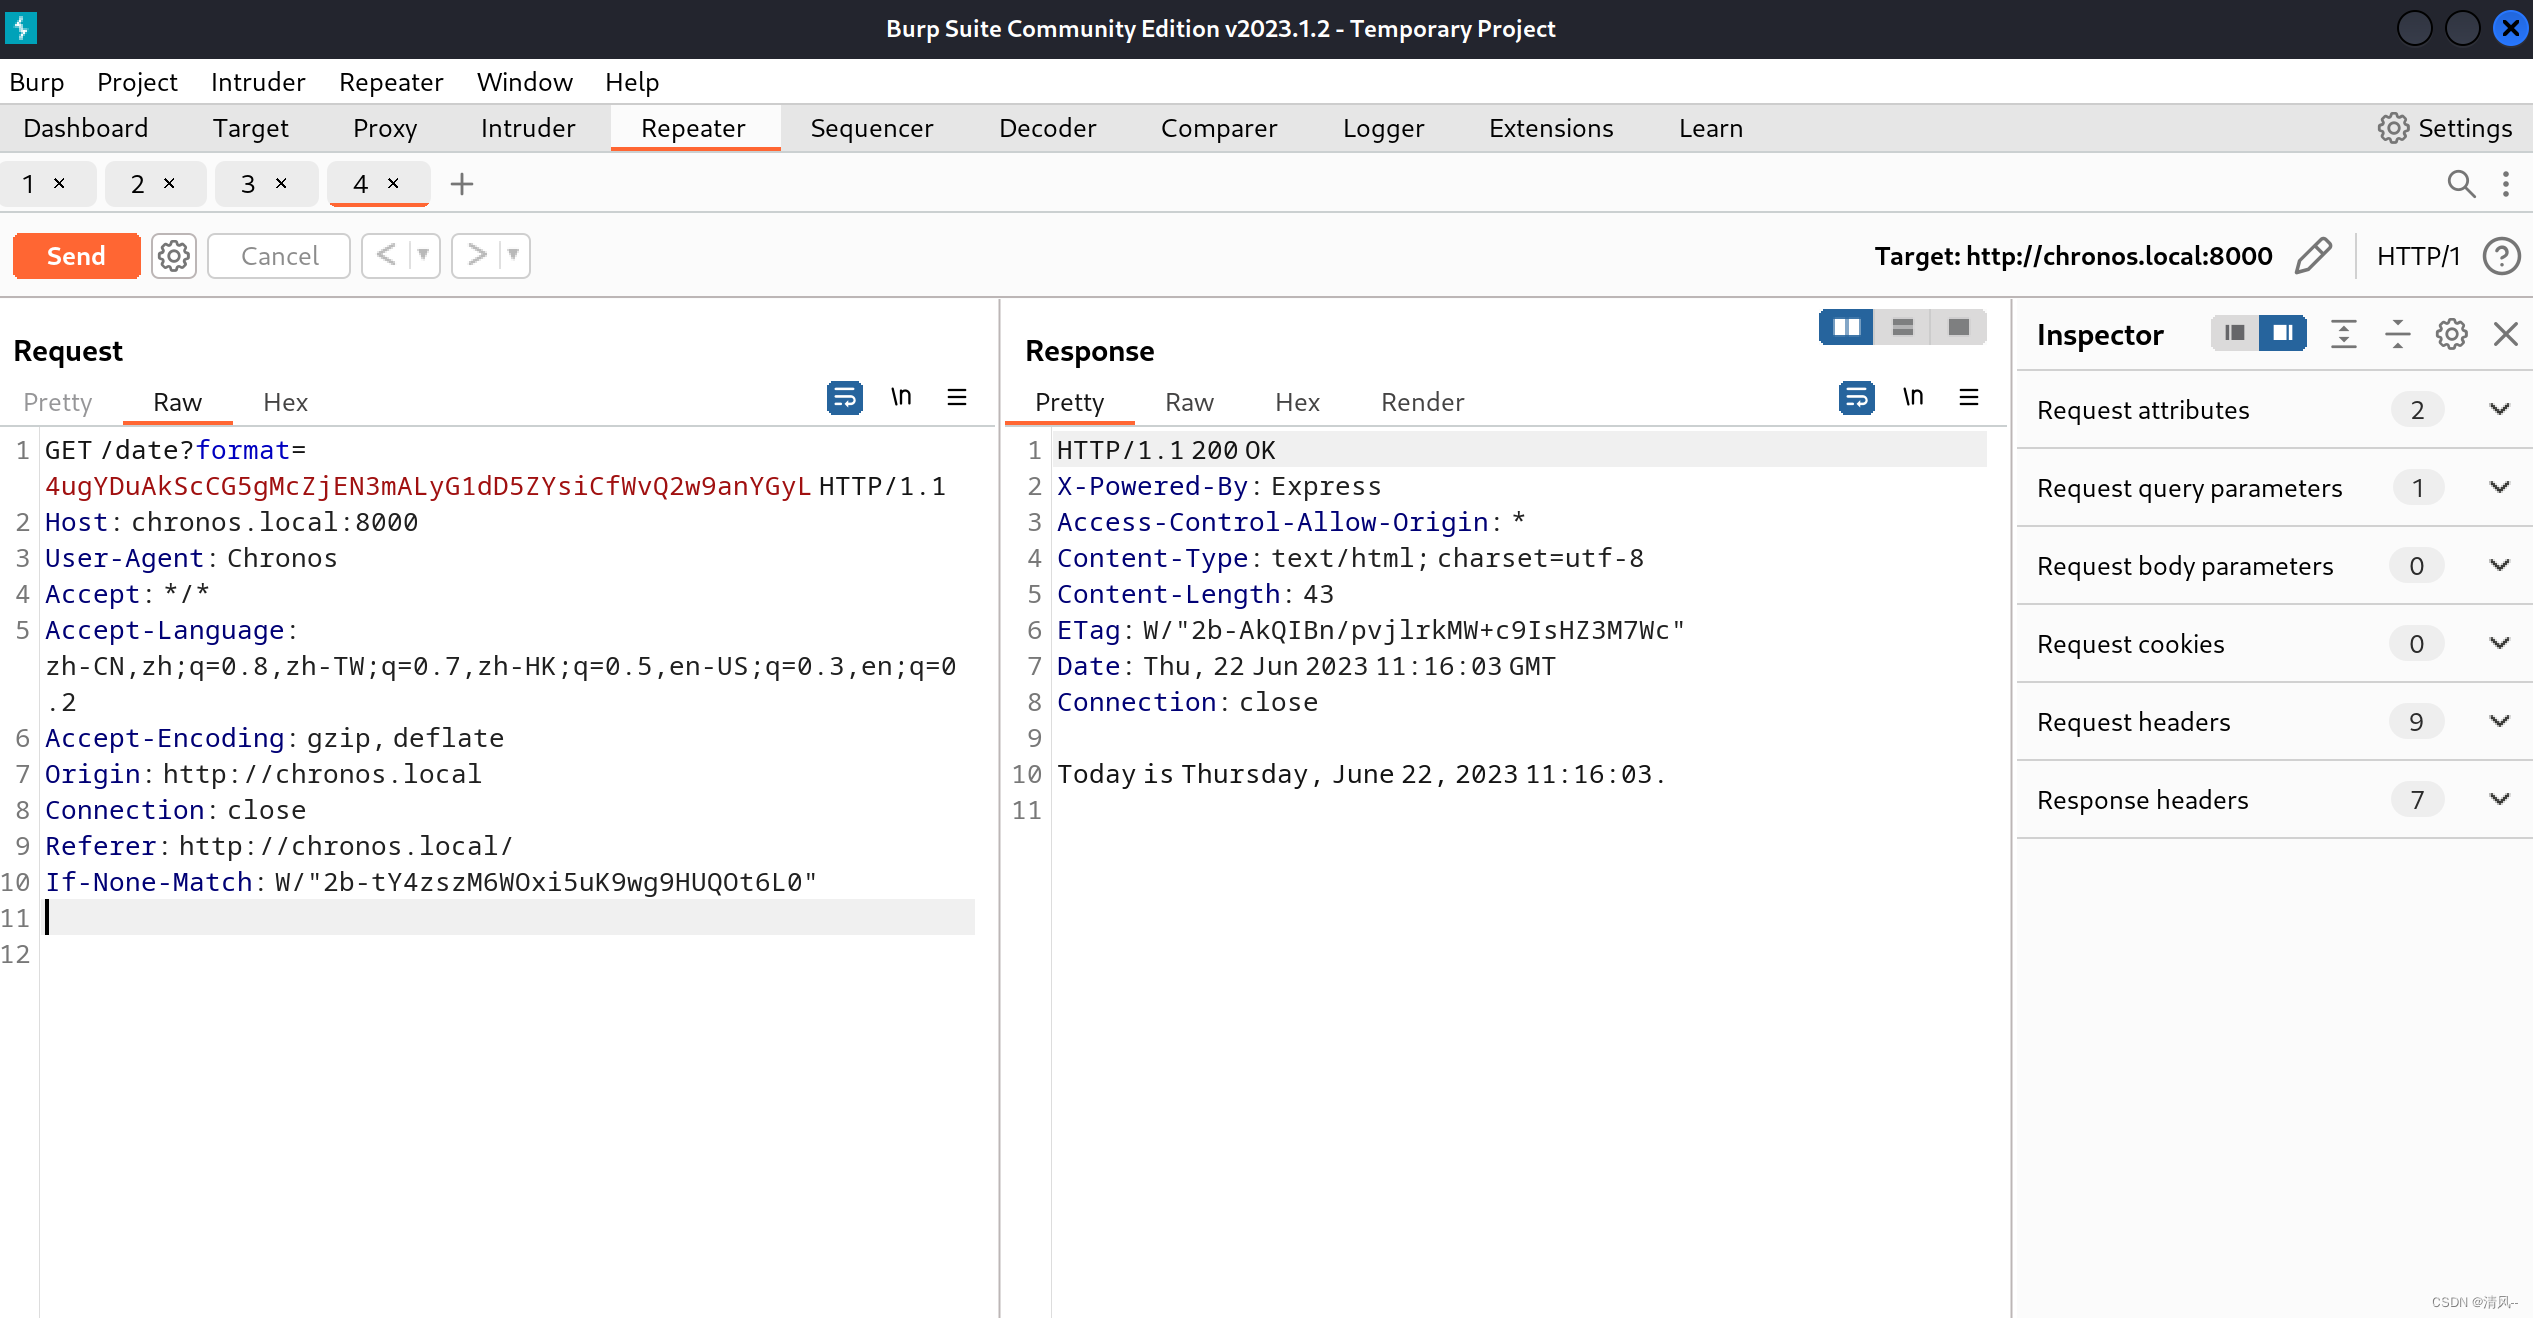The height and width of the screenshot is (1318, 2533).
Task: Switch response view to Hex
Action: tap(1297, 402)
